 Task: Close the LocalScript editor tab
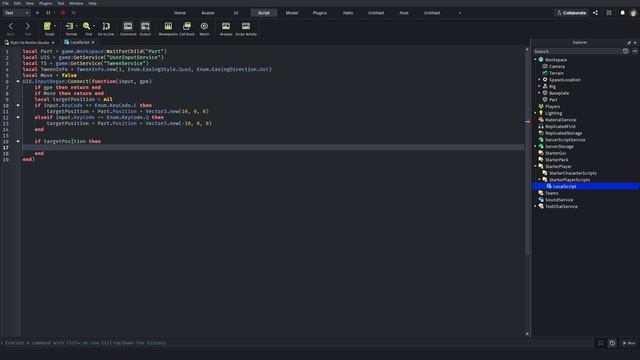pyautogui.click(x=93, y=42)
